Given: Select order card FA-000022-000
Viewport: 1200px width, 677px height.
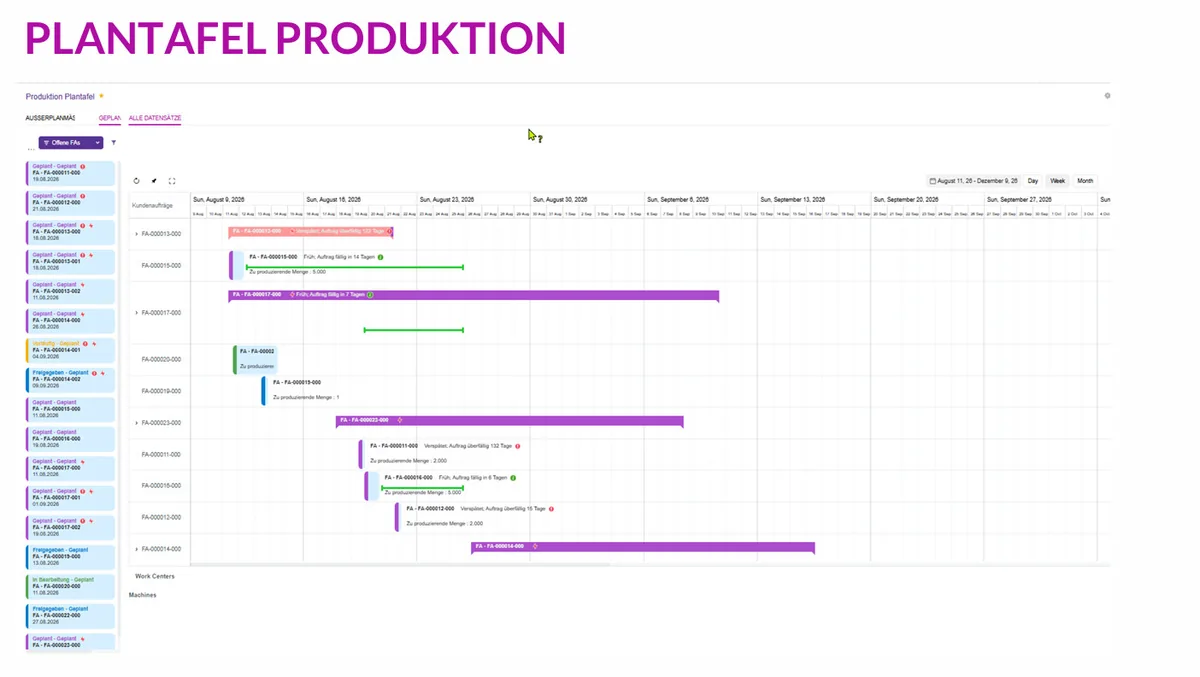Looking at the screenshot, I should (70, 616).
